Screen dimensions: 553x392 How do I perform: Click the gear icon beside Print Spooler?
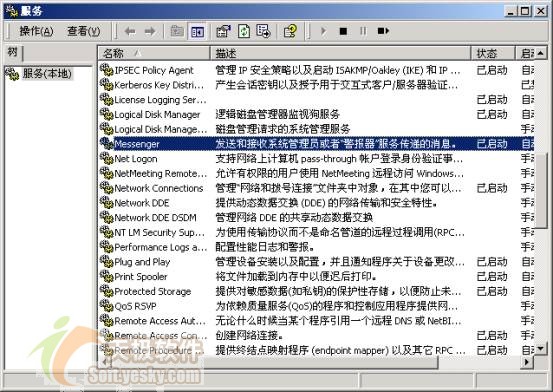click(x=106, y=276)
